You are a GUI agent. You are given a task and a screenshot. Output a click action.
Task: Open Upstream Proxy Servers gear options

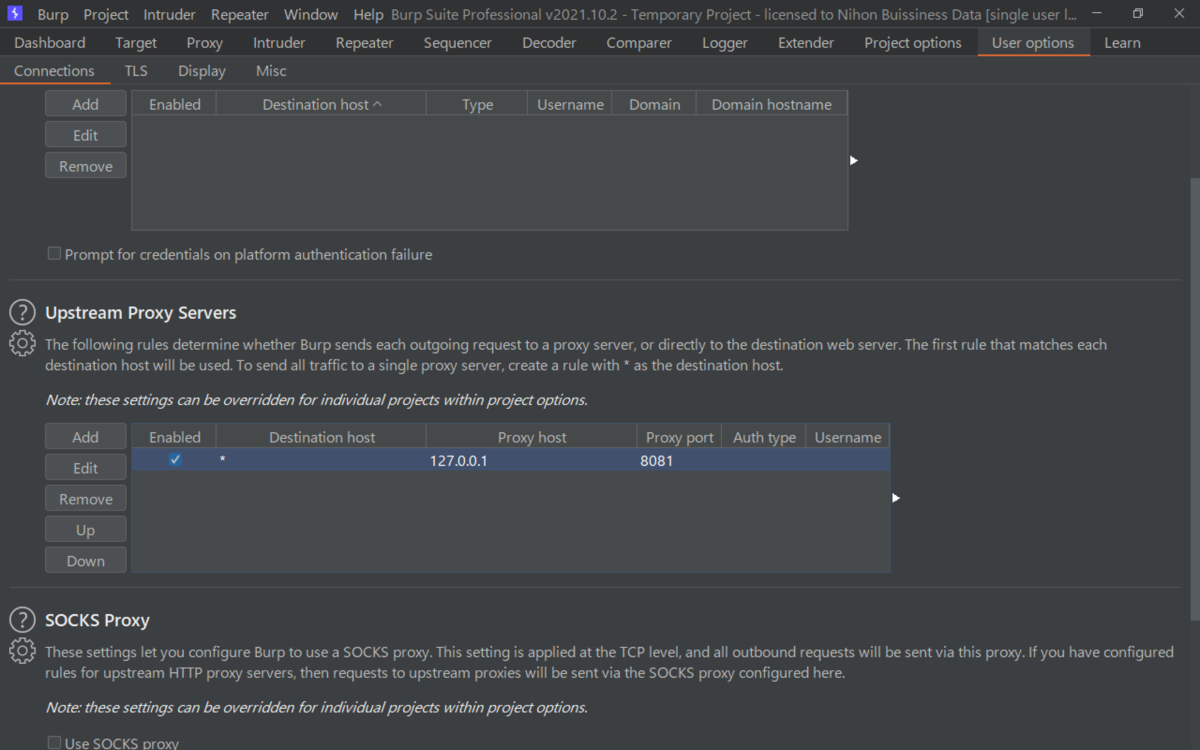[x=22, y=343]
